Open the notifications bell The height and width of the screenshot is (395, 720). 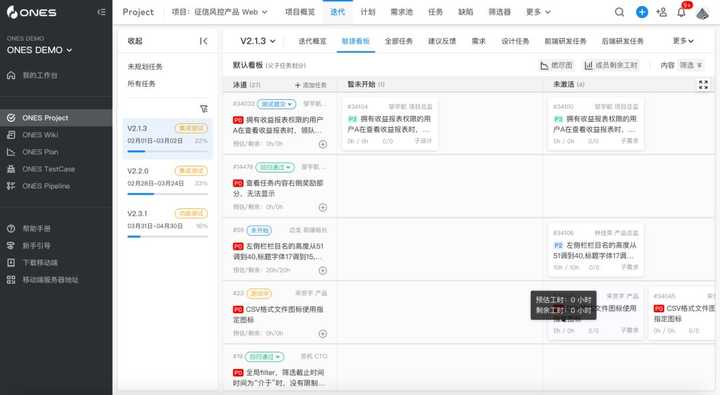681,12
